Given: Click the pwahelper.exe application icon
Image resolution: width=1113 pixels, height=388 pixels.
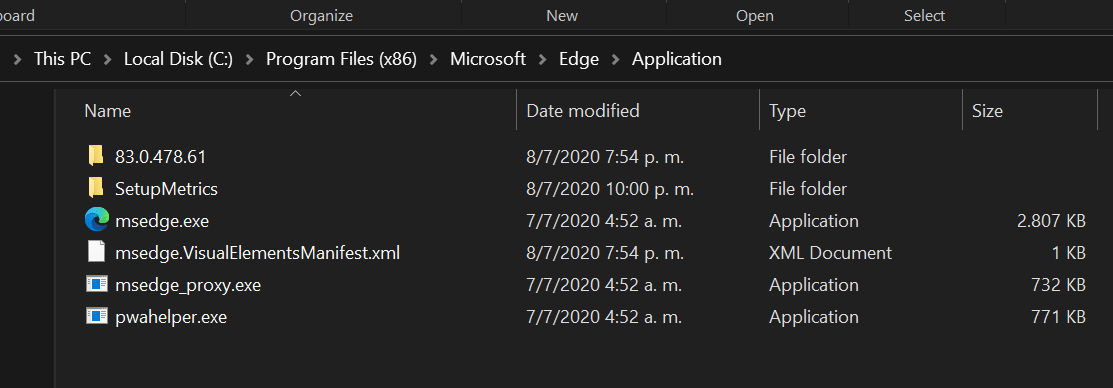Looking at the screenshot, I should [x=96, y=316].
